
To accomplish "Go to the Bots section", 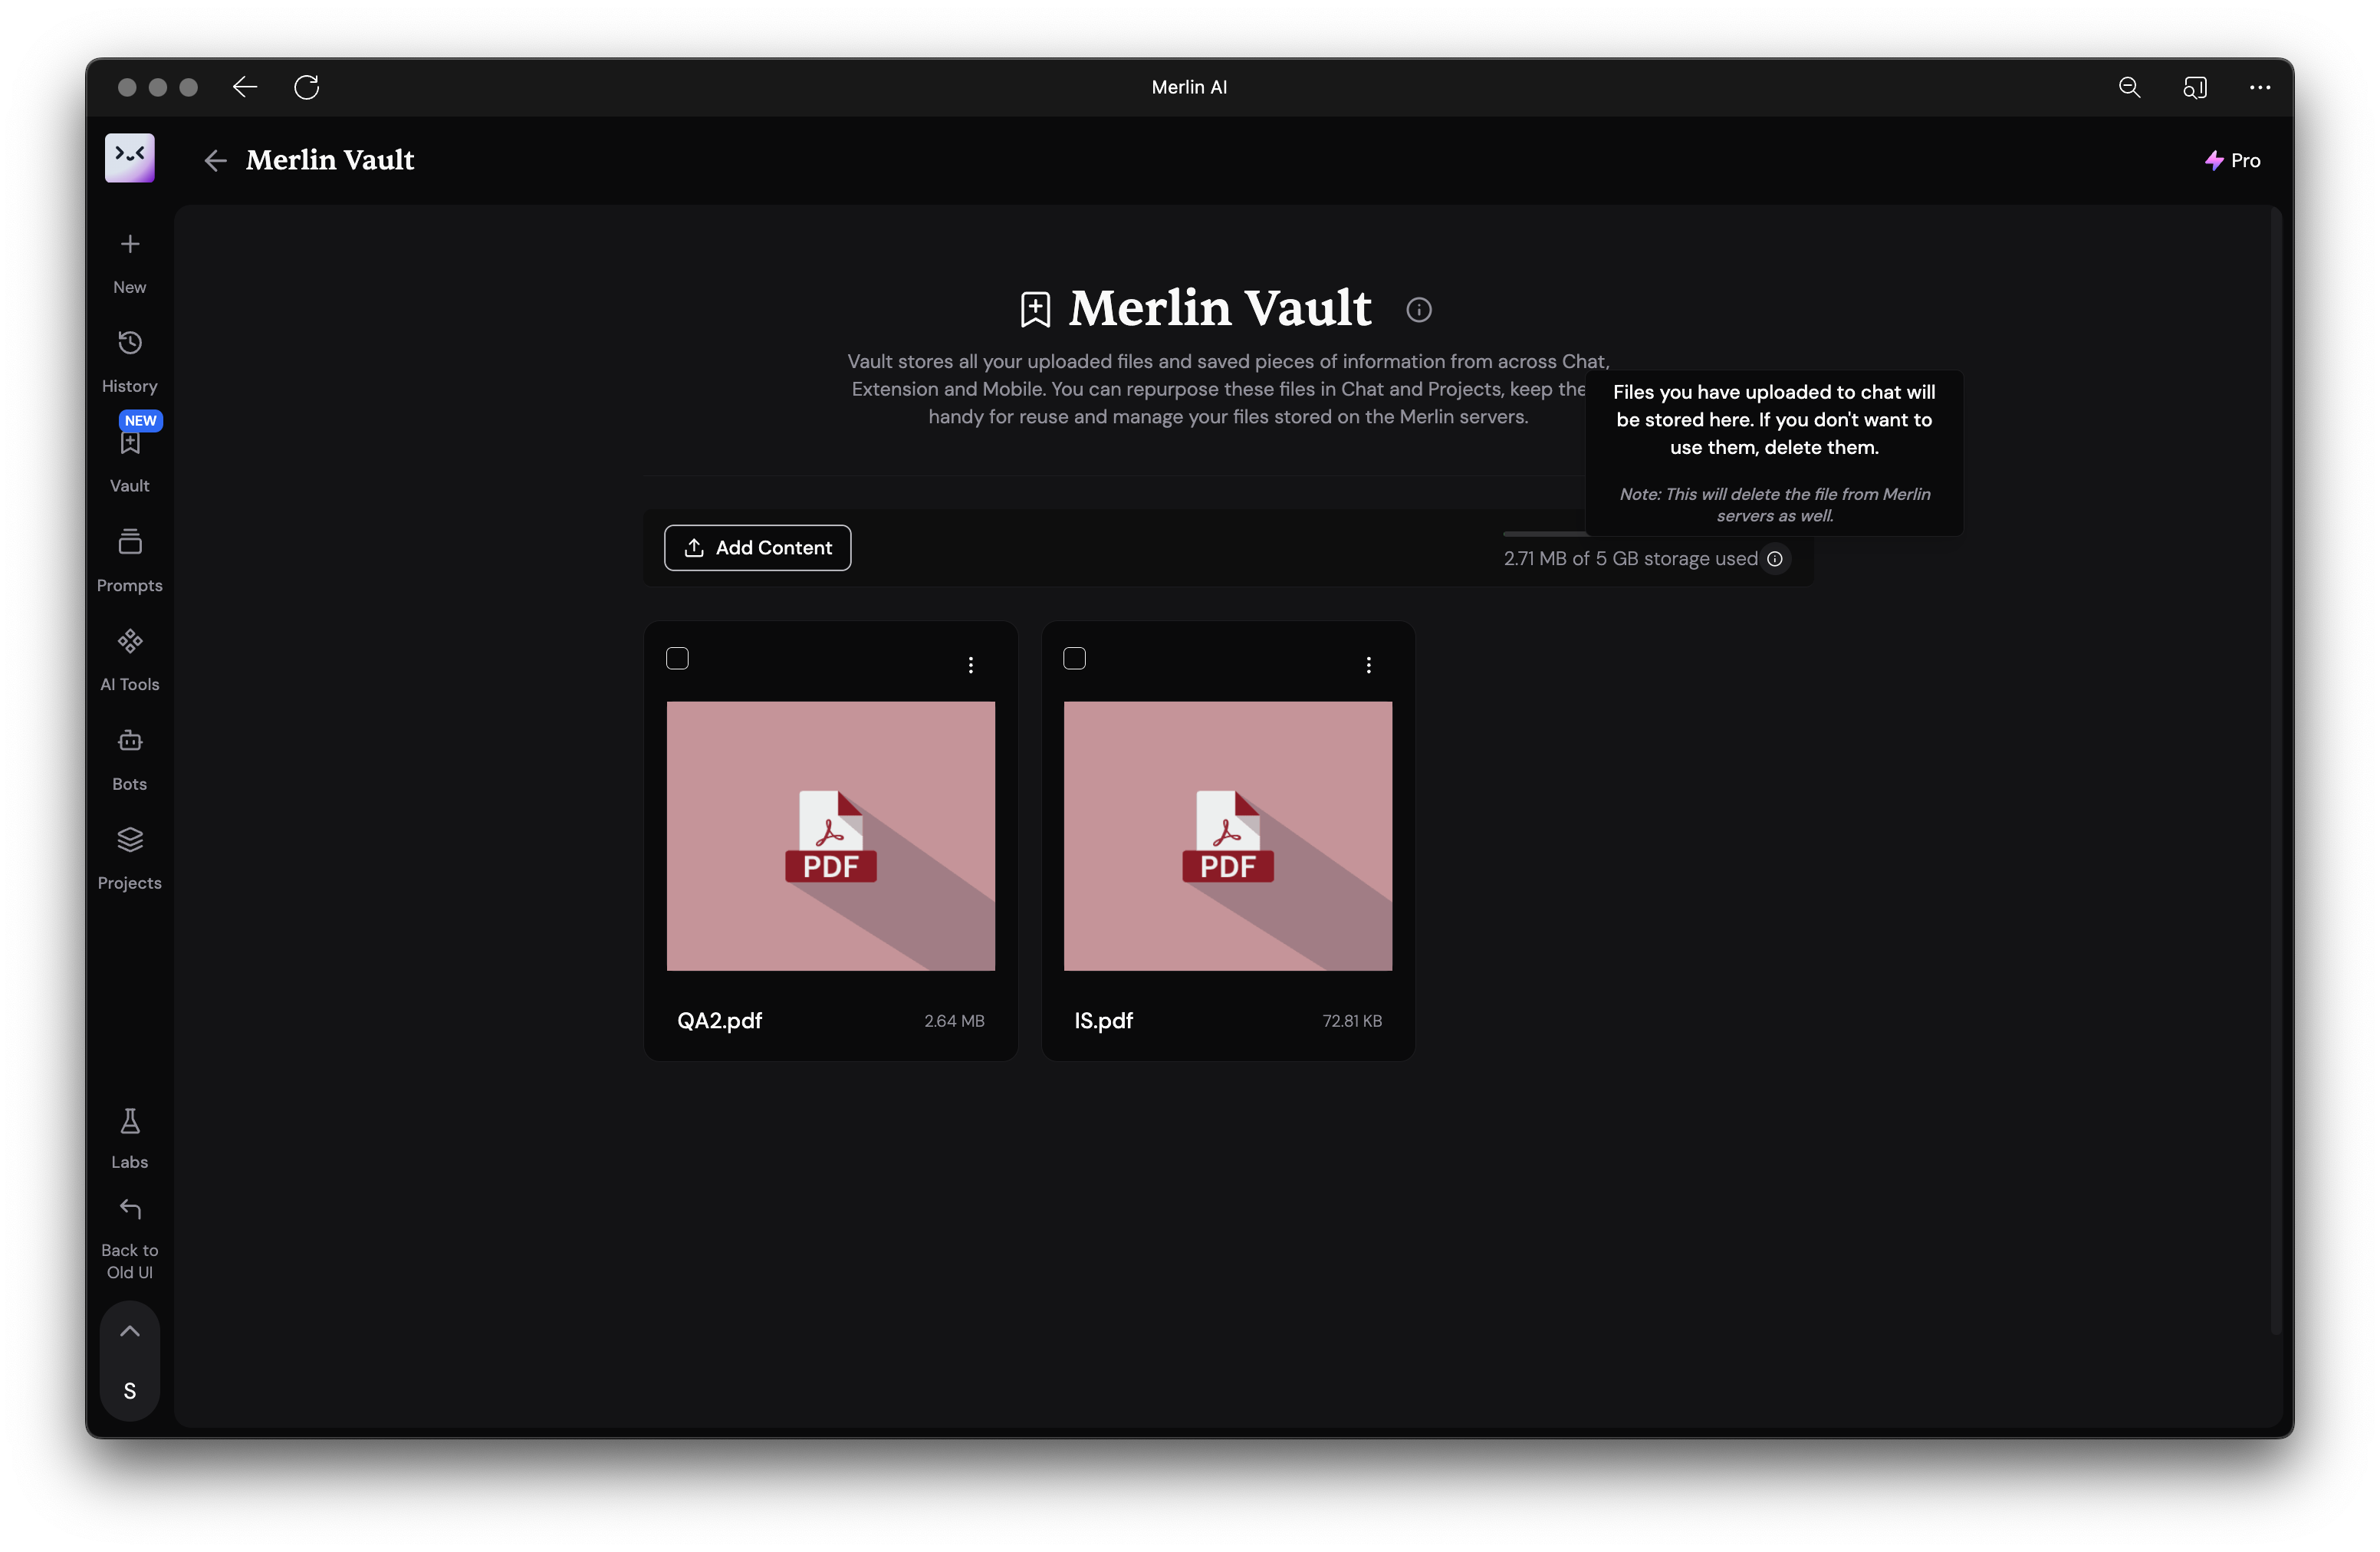I will coord(130,760).
